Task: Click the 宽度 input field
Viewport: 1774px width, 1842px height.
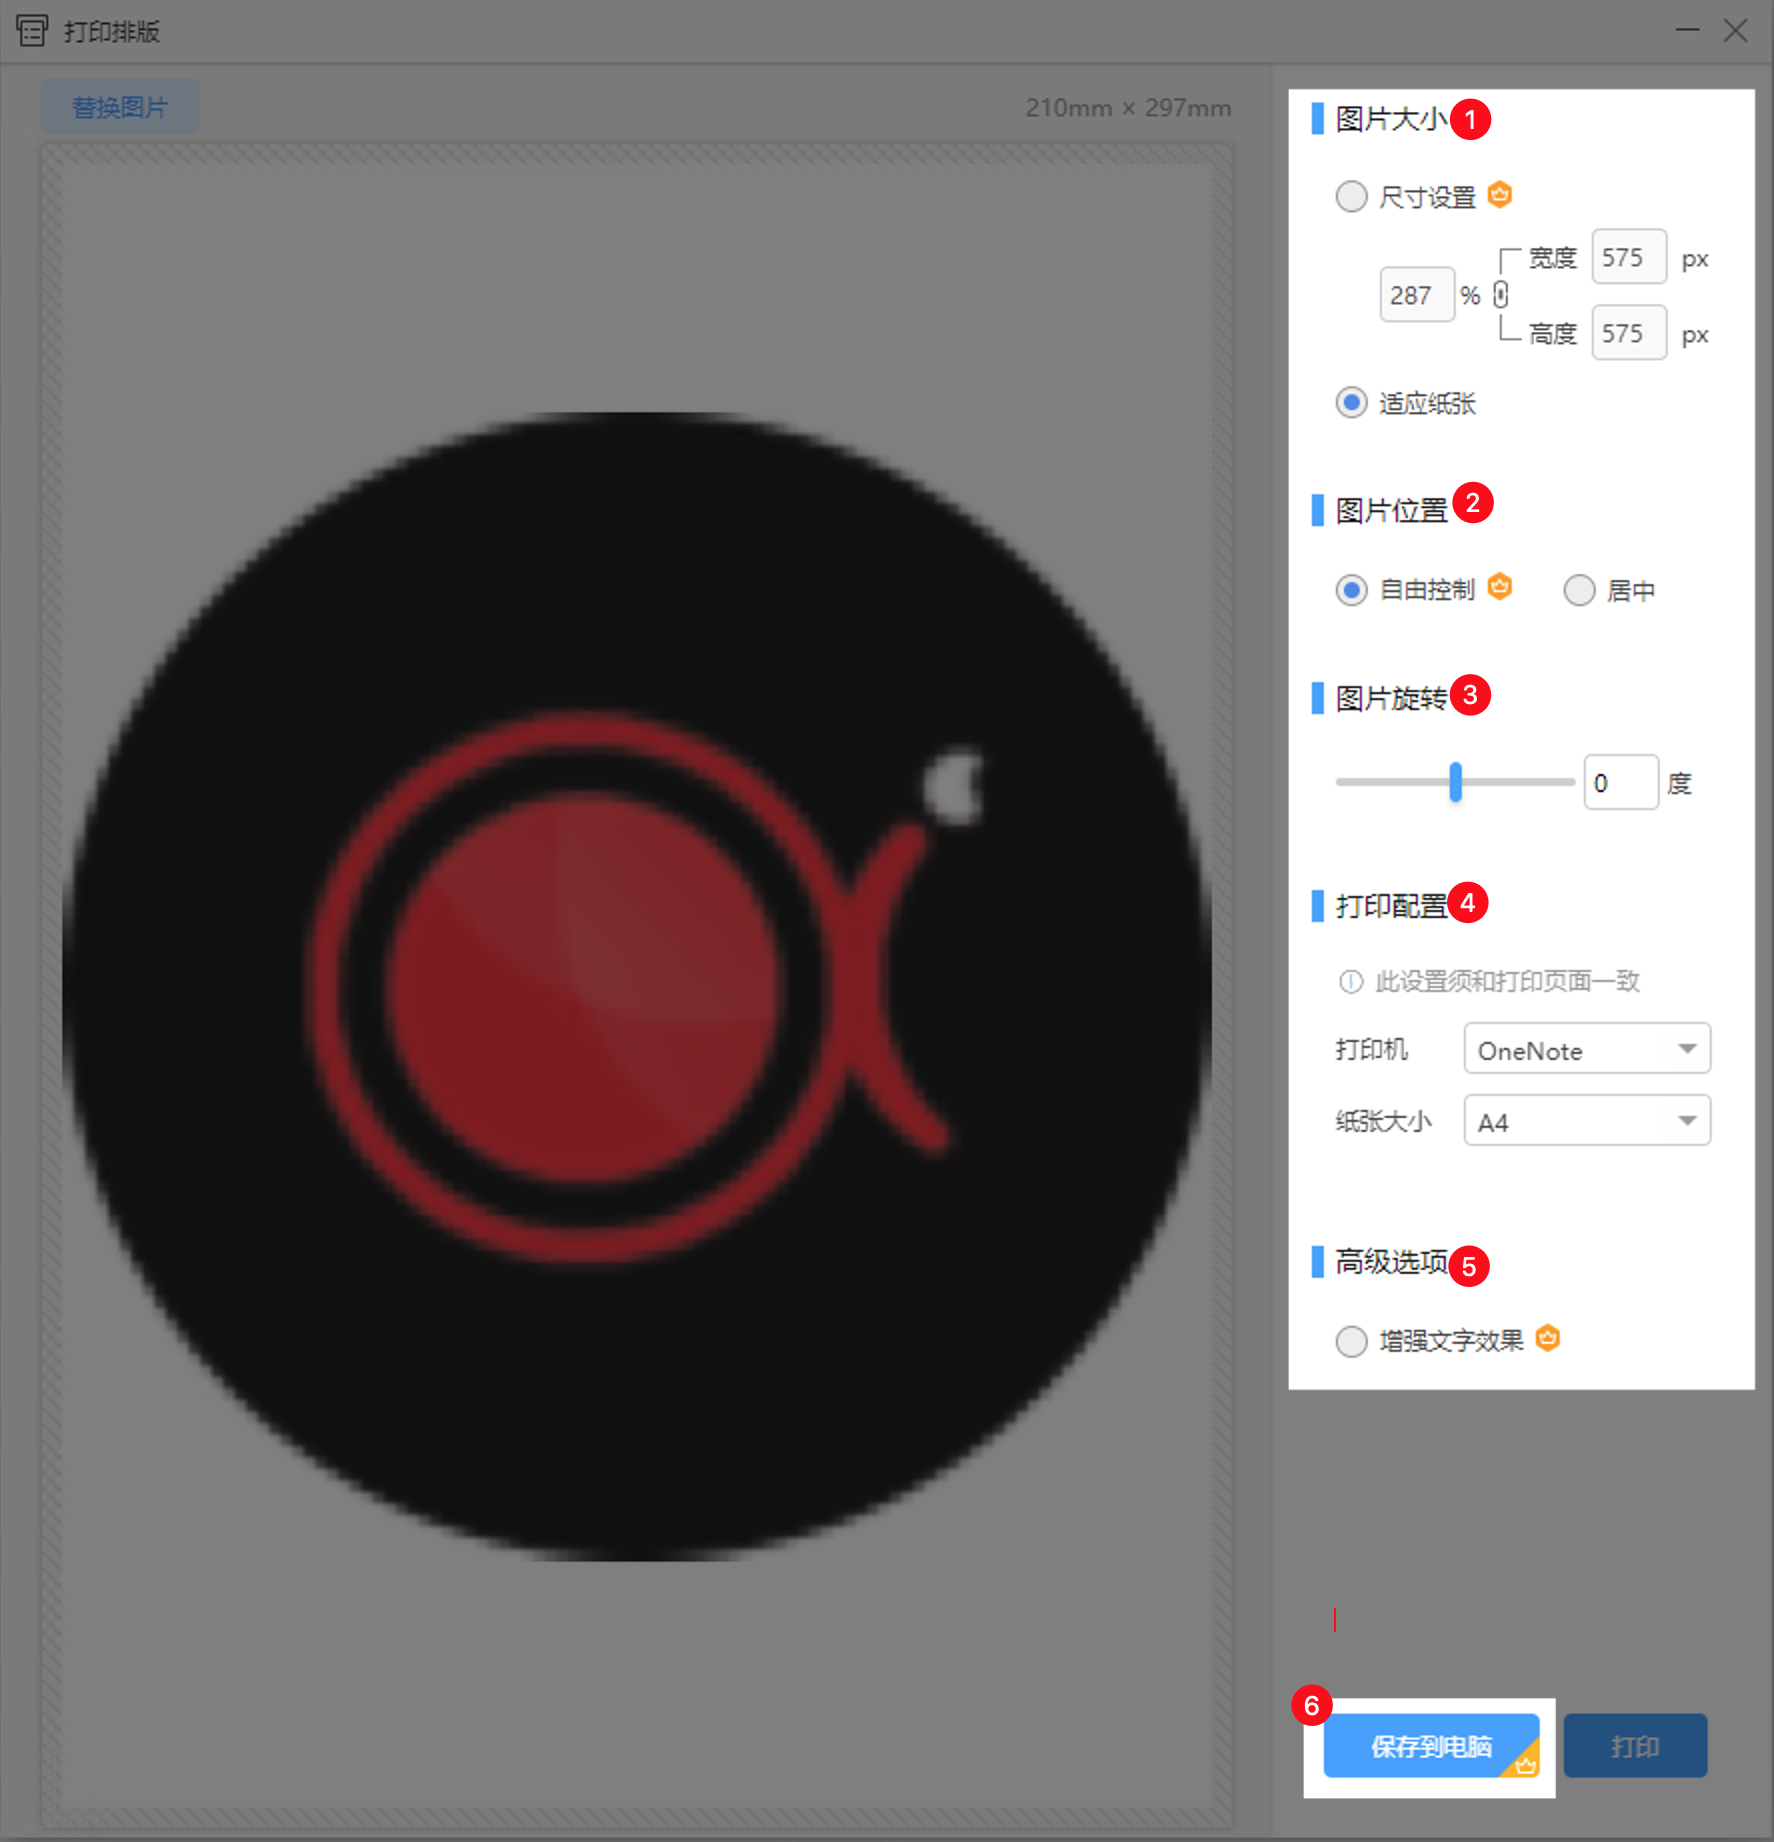Action: coord(1628,257)
